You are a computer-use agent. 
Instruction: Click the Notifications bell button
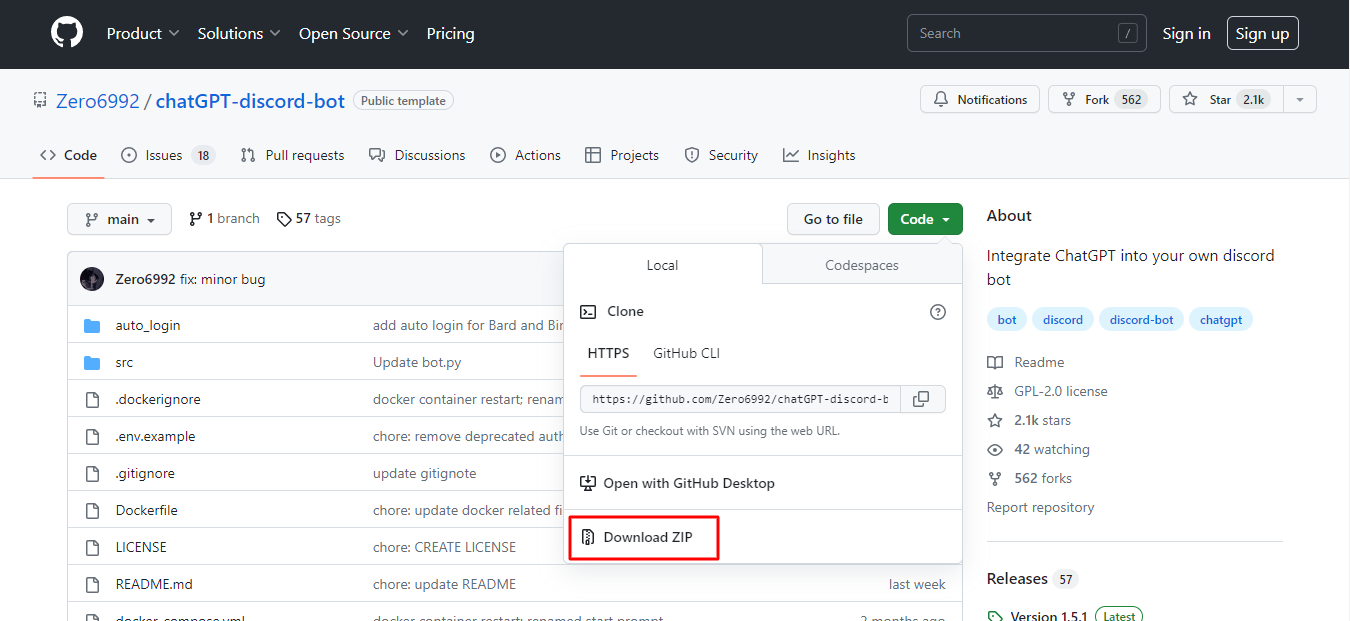click(x=980, y=100)
